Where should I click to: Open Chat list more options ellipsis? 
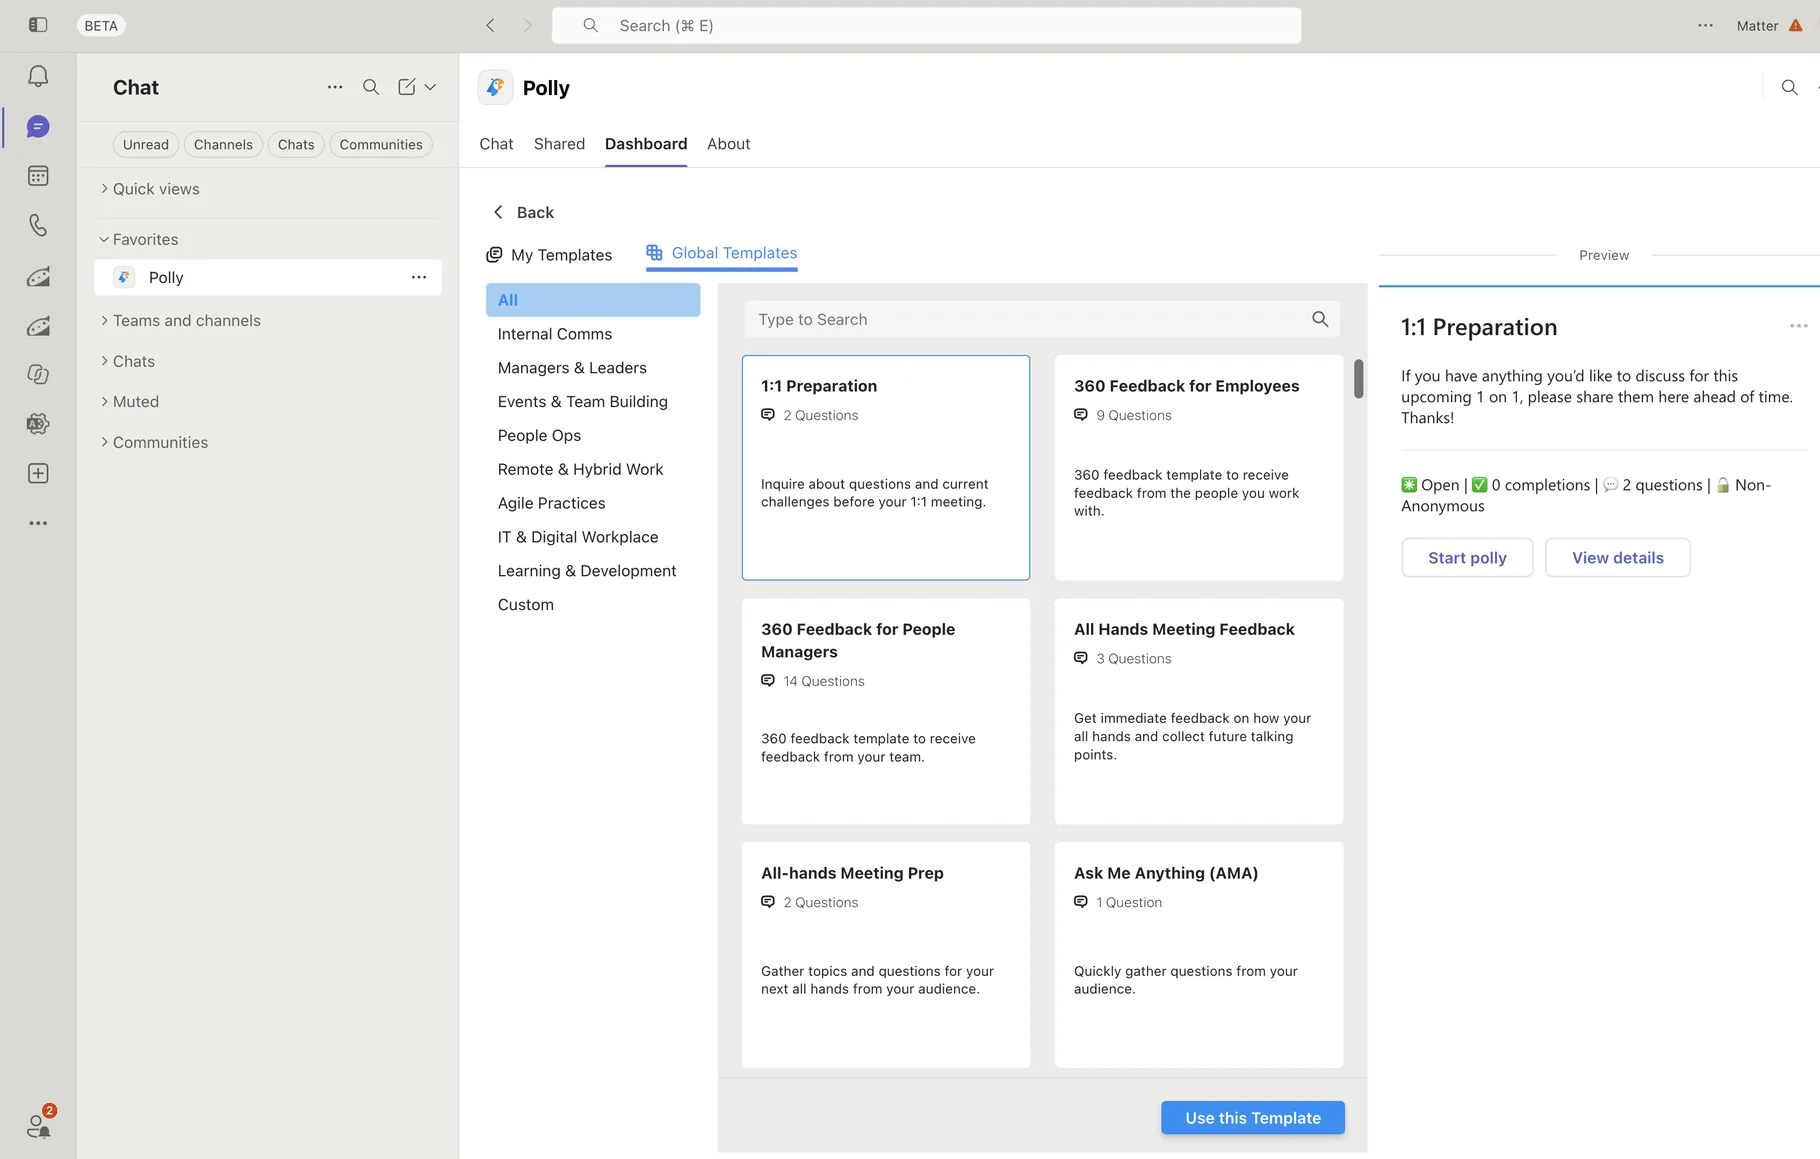click(335, 87)
